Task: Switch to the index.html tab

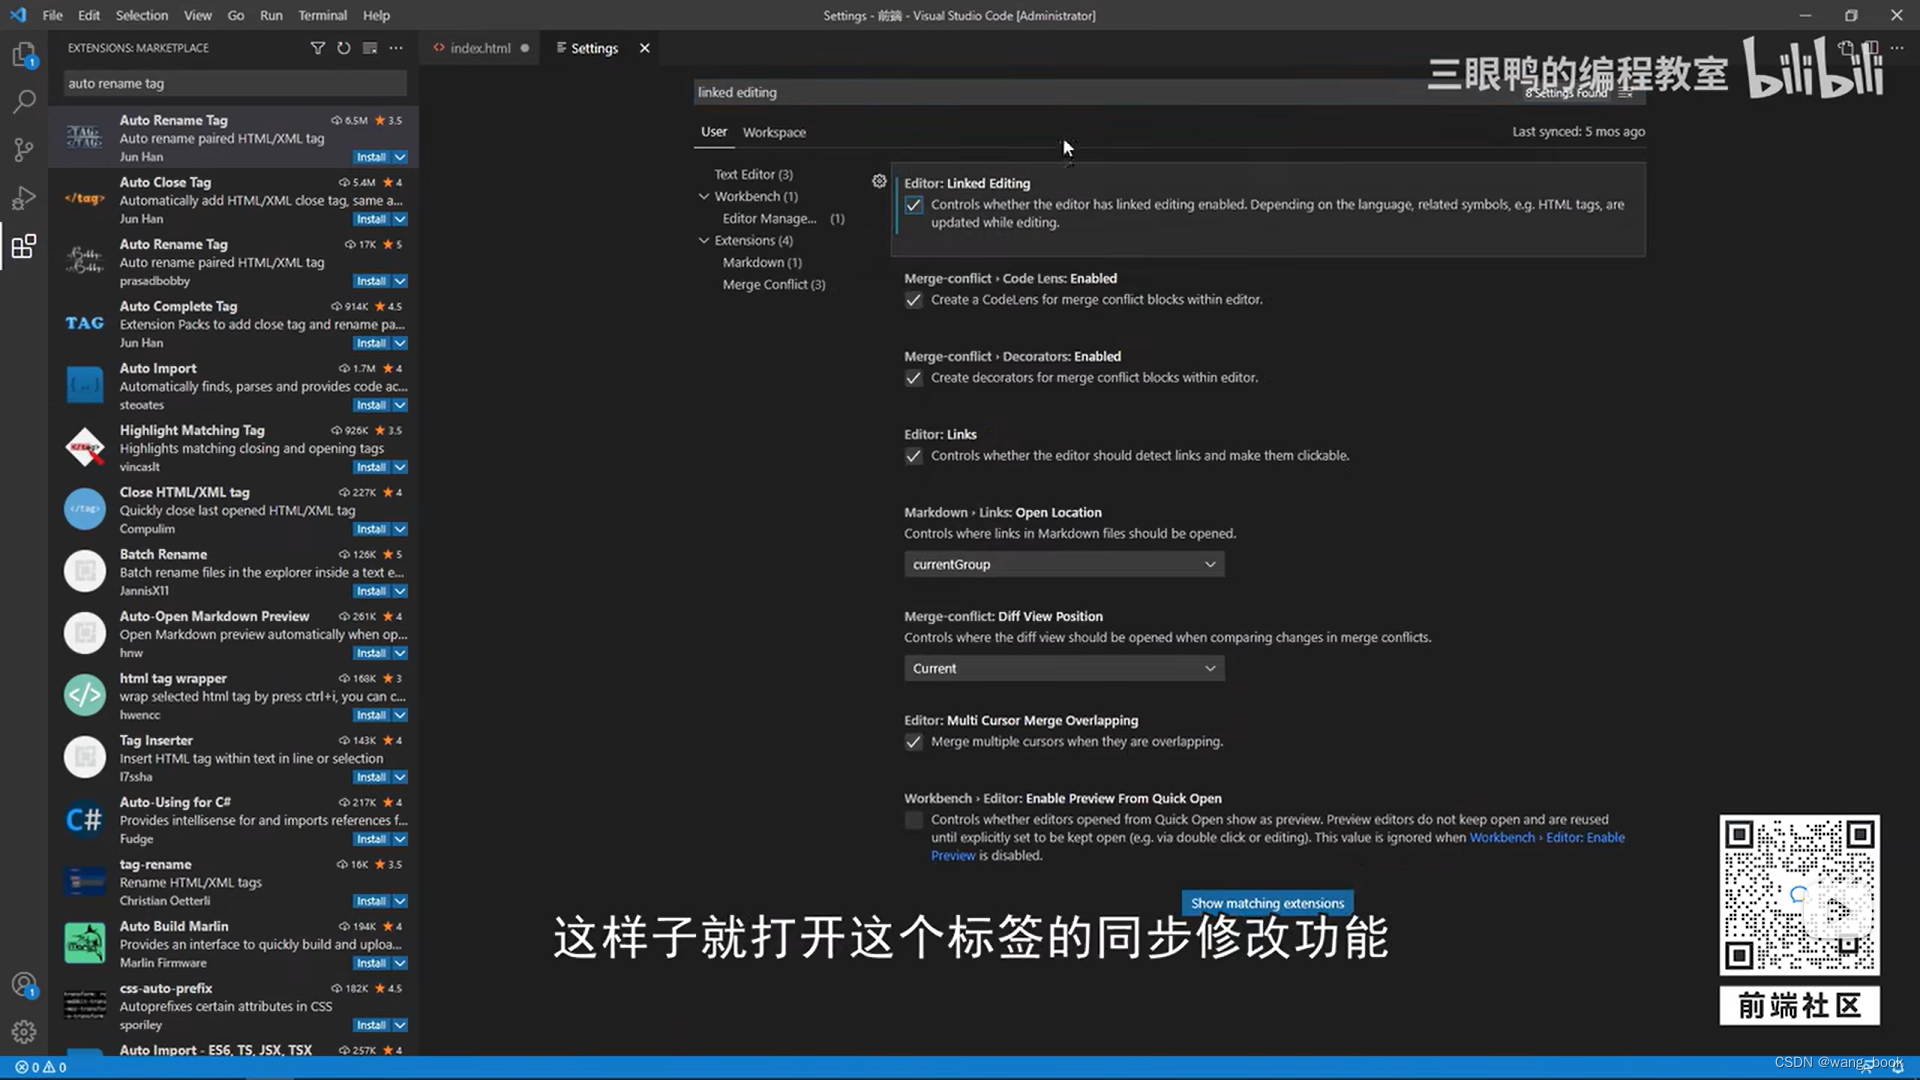Action: pyautogui.click(x=480, y=47)
